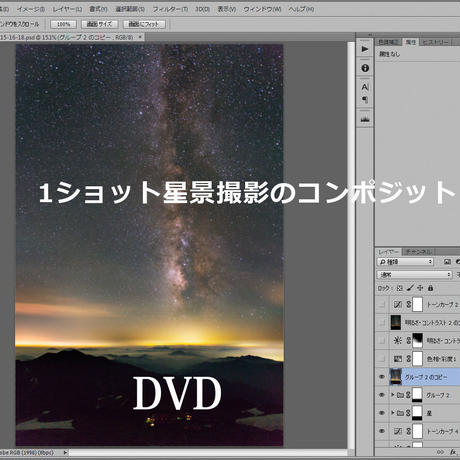Open the blend mode 通常 dropdown
This screenshot has width=460, height=460.
click(414, 275)
